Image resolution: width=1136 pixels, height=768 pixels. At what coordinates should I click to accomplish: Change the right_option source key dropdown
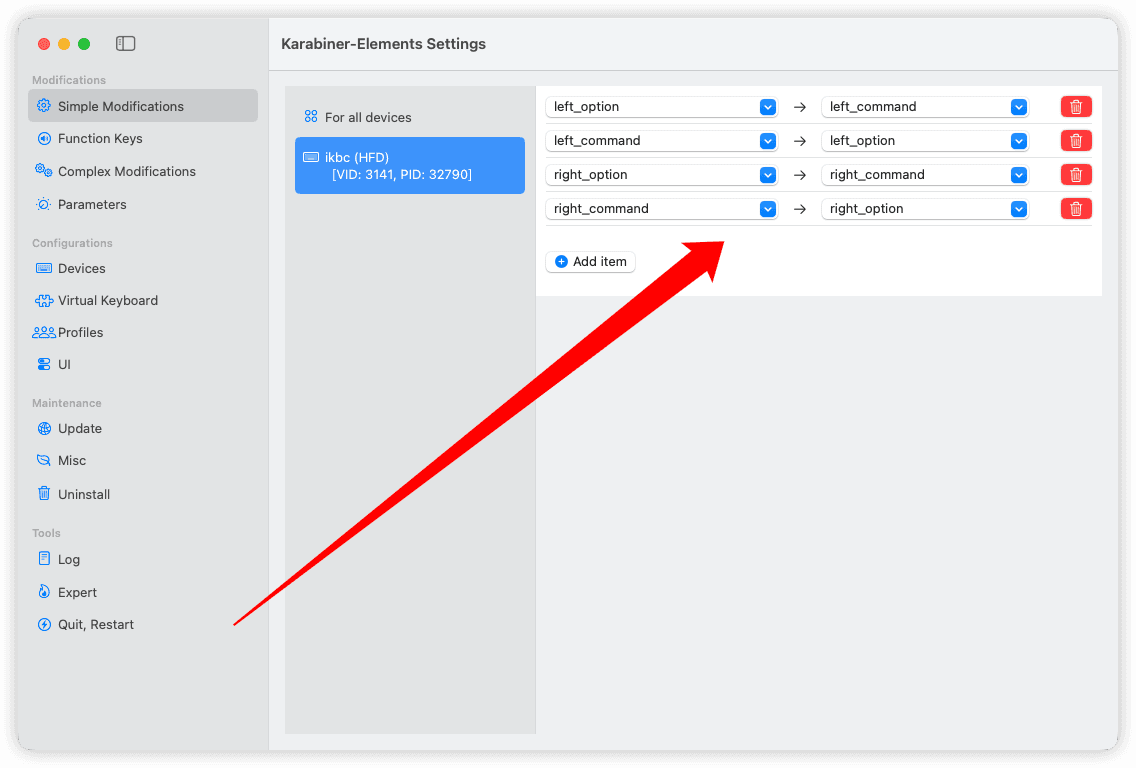(664, 175)
